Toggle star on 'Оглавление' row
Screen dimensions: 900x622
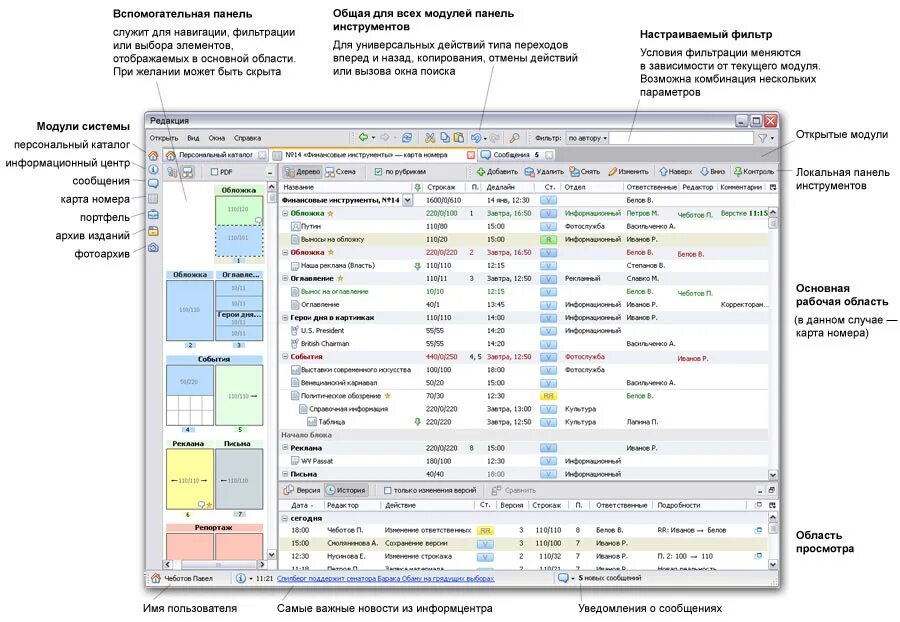point(340,278)
